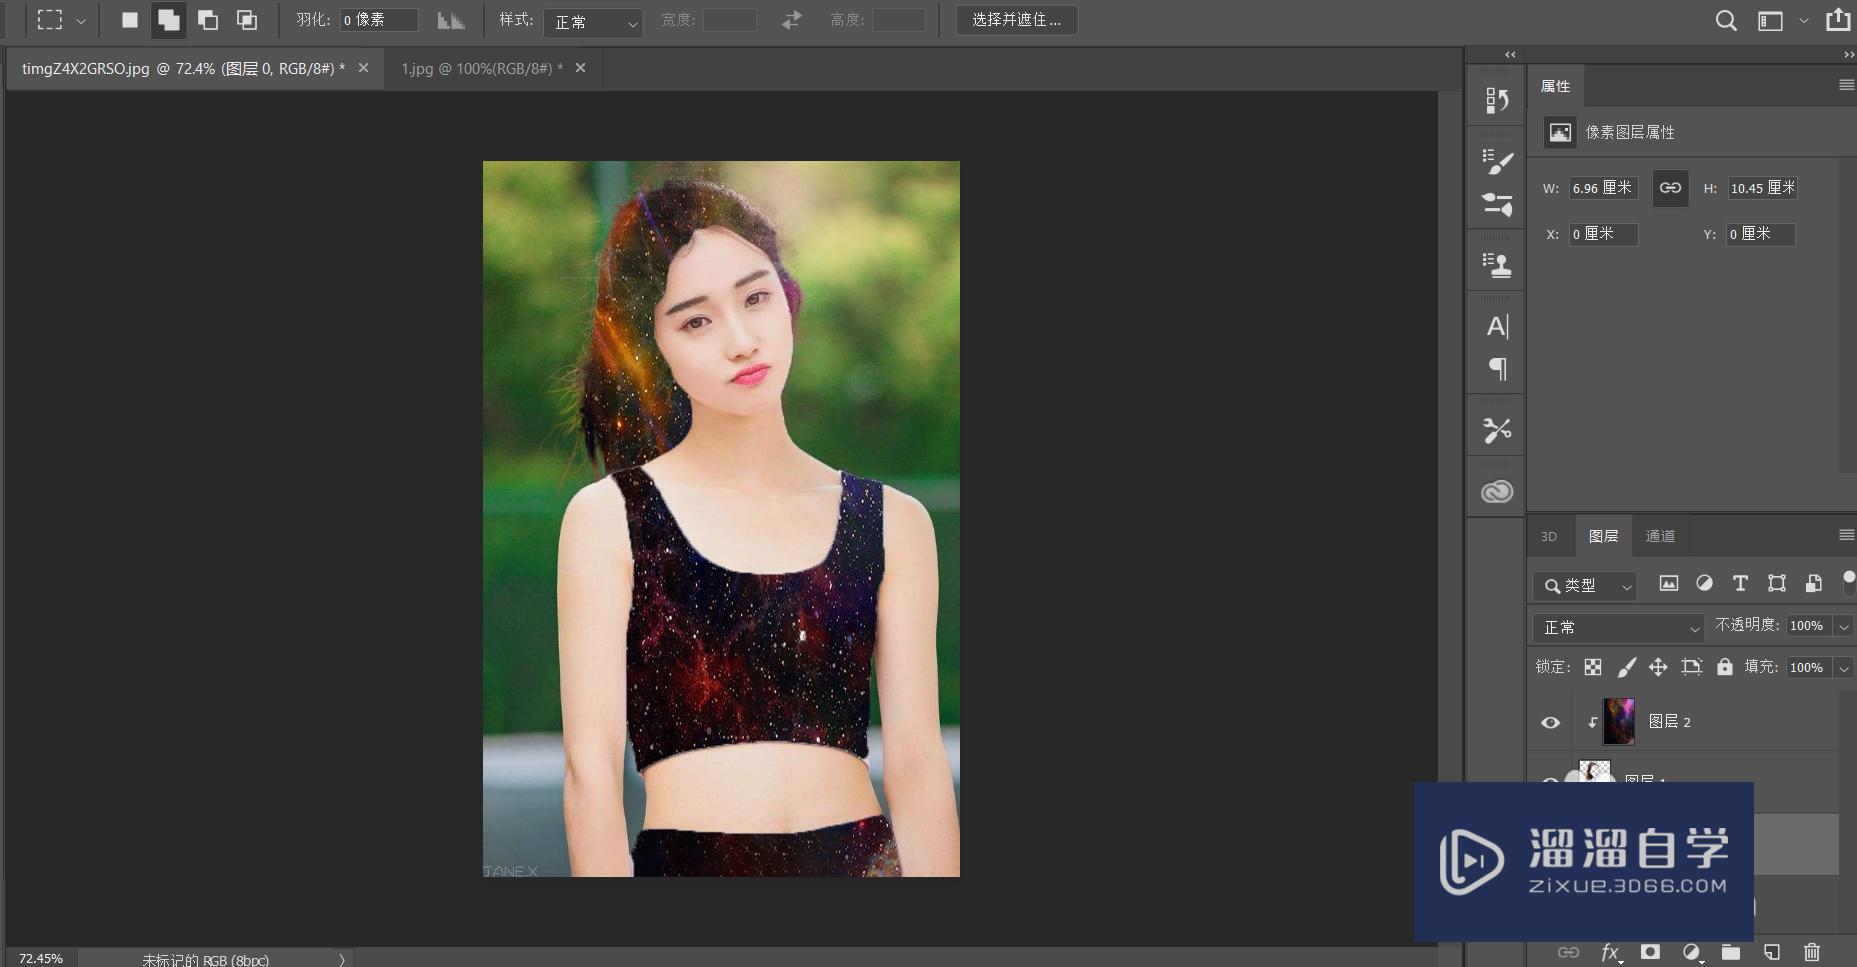Click the 选择并遮住 button
The height and width of the screenshot is (967, 1857).
click(1016, 20)
